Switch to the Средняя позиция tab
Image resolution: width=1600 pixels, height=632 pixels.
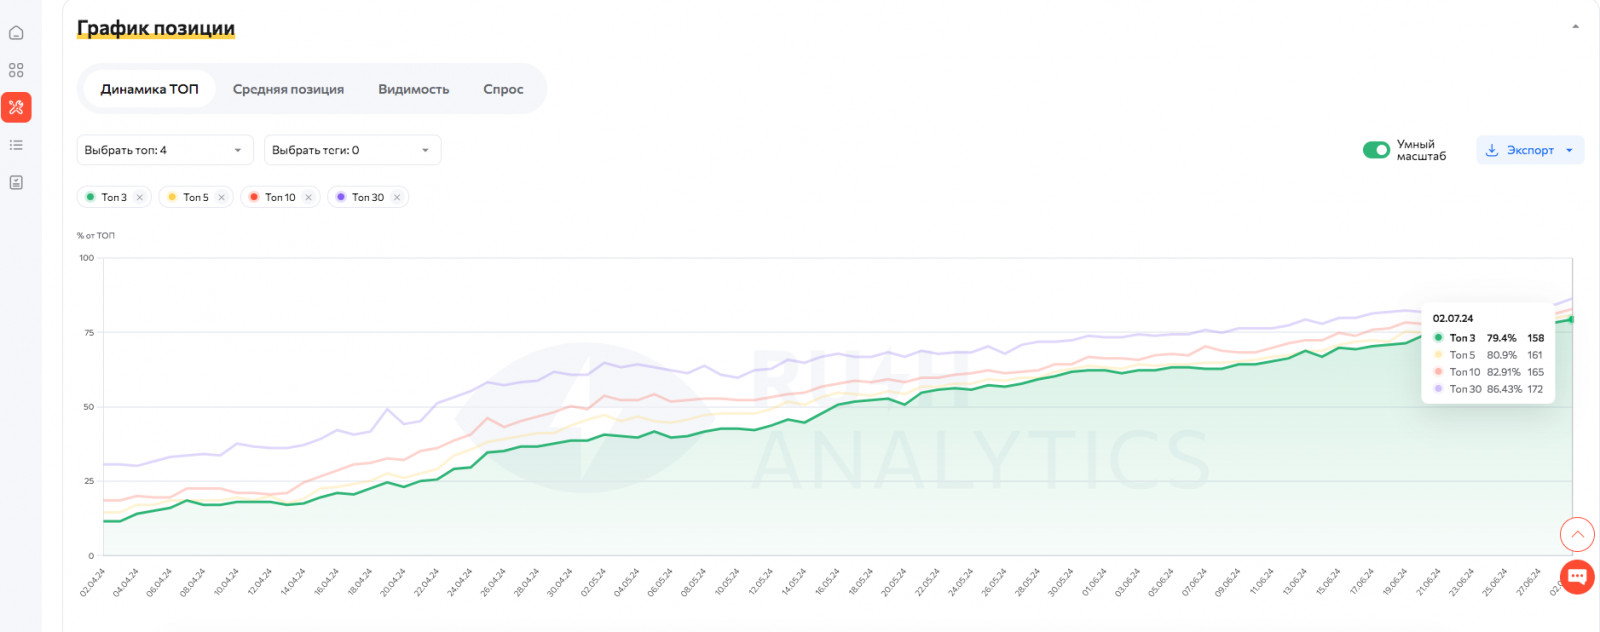tap(288, 89)
